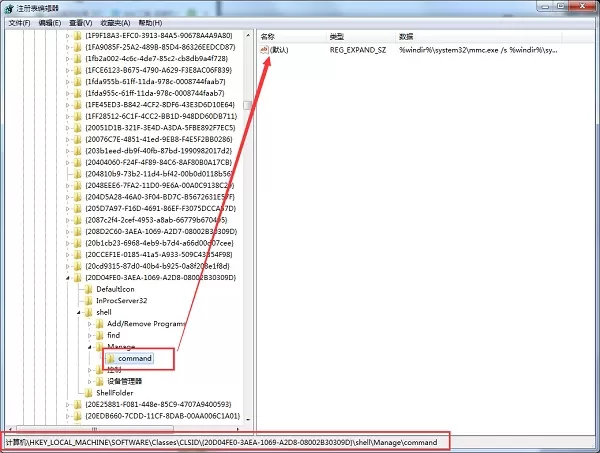Image resolution: width=600 pixels, height=453 pixels.
Task: Click the tree horizontal scroll right arrow
Action: point(238,429)
